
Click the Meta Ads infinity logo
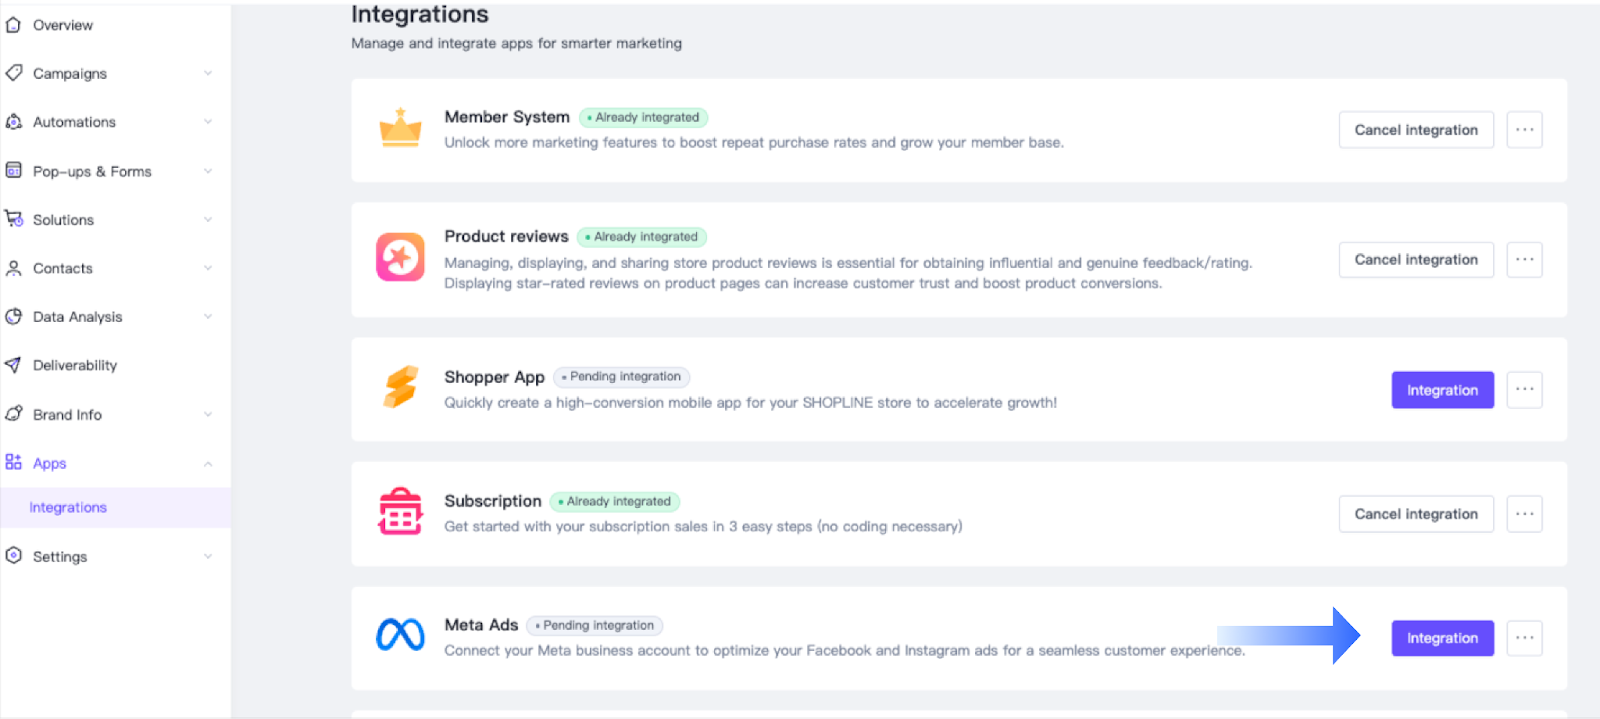[x=400, y=635]
